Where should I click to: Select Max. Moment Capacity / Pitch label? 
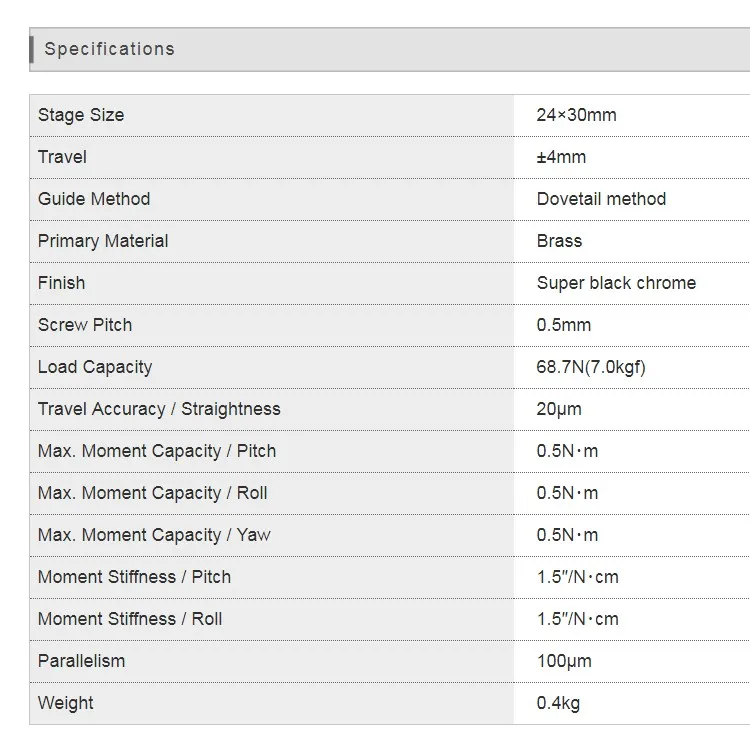pyautogui.click(x=157, y=451)
